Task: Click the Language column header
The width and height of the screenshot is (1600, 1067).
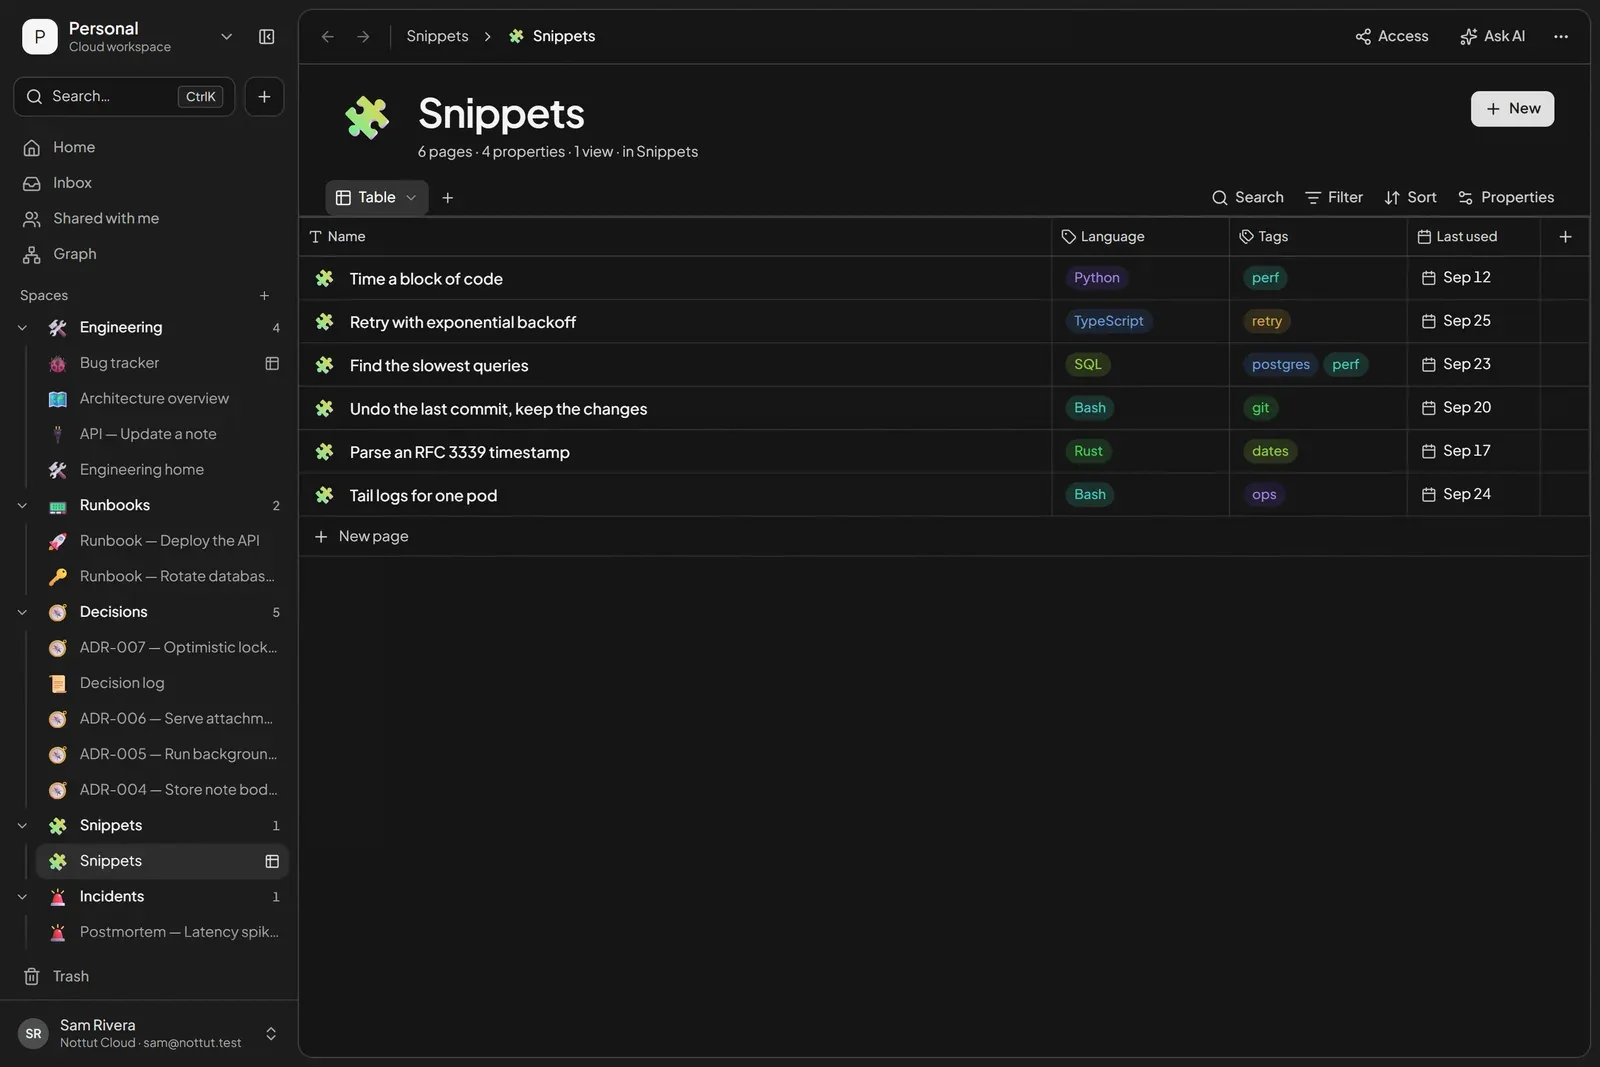Action: point(1140,237)
